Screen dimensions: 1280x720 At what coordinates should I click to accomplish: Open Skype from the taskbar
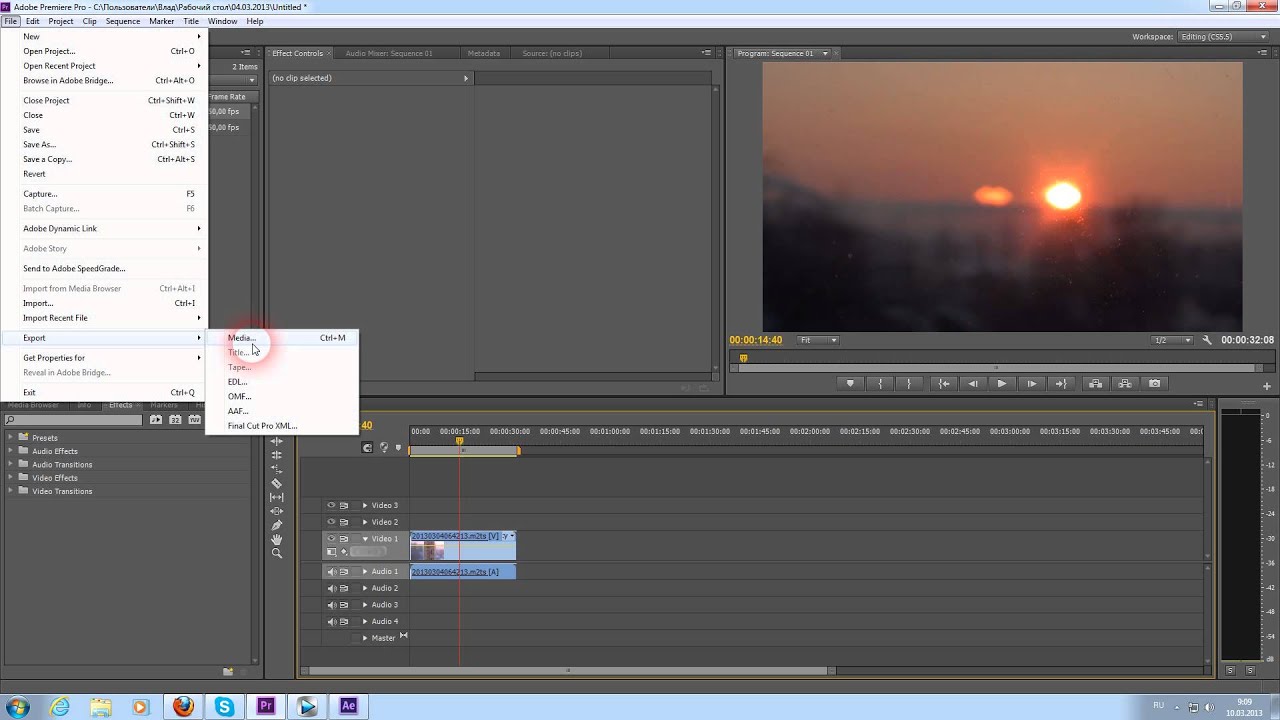point(224,706)
